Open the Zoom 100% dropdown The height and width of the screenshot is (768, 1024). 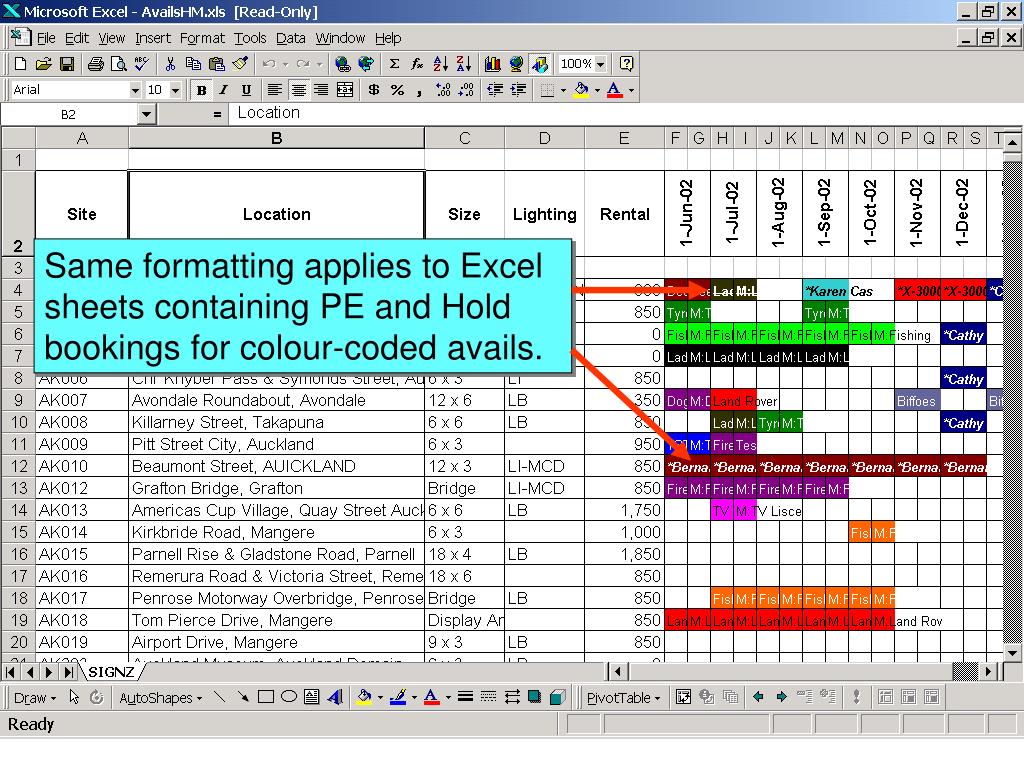(x=600, y=64)
